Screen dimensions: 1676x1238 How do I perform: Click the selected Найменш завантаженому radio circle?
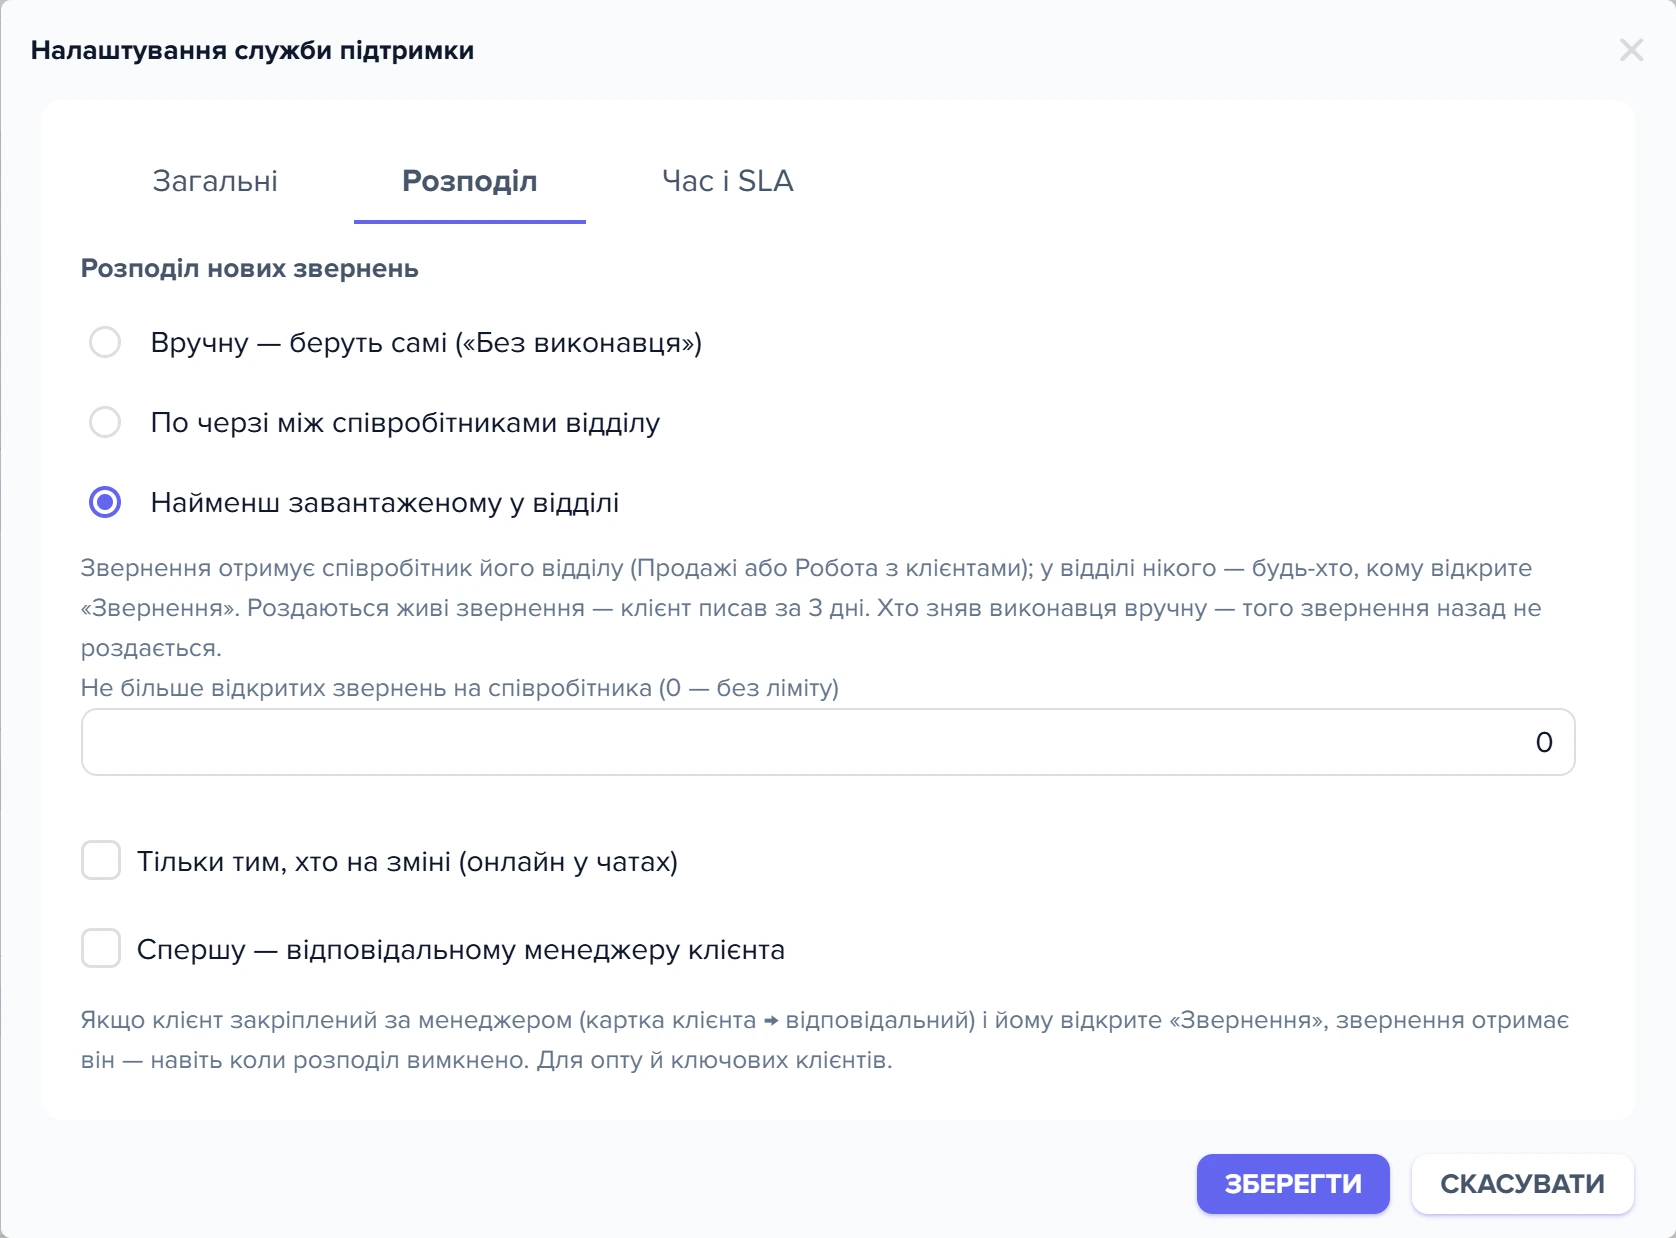105,502
